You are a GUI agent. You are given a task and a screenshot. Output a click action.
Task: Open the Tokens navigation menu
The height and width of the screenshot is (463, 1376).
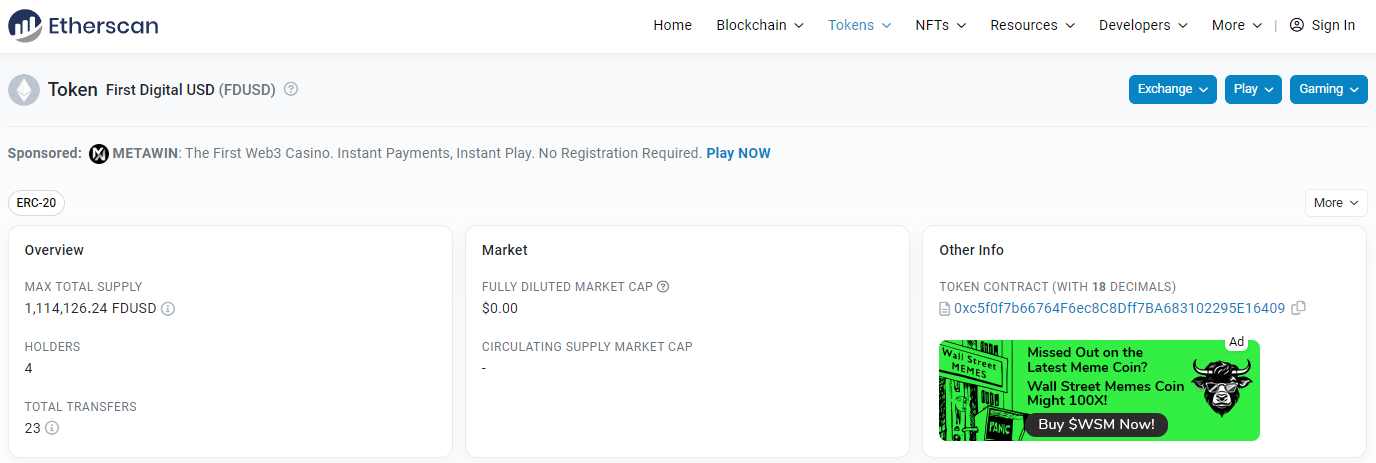click(859, 25)
